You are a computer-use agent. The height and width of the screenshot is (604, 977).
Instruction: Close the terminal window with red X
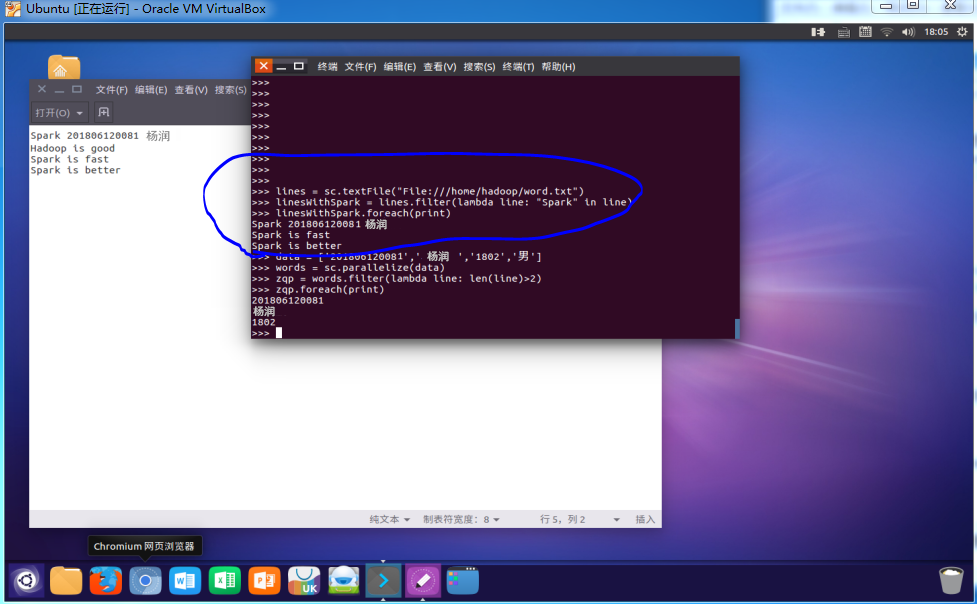point(264,66)
